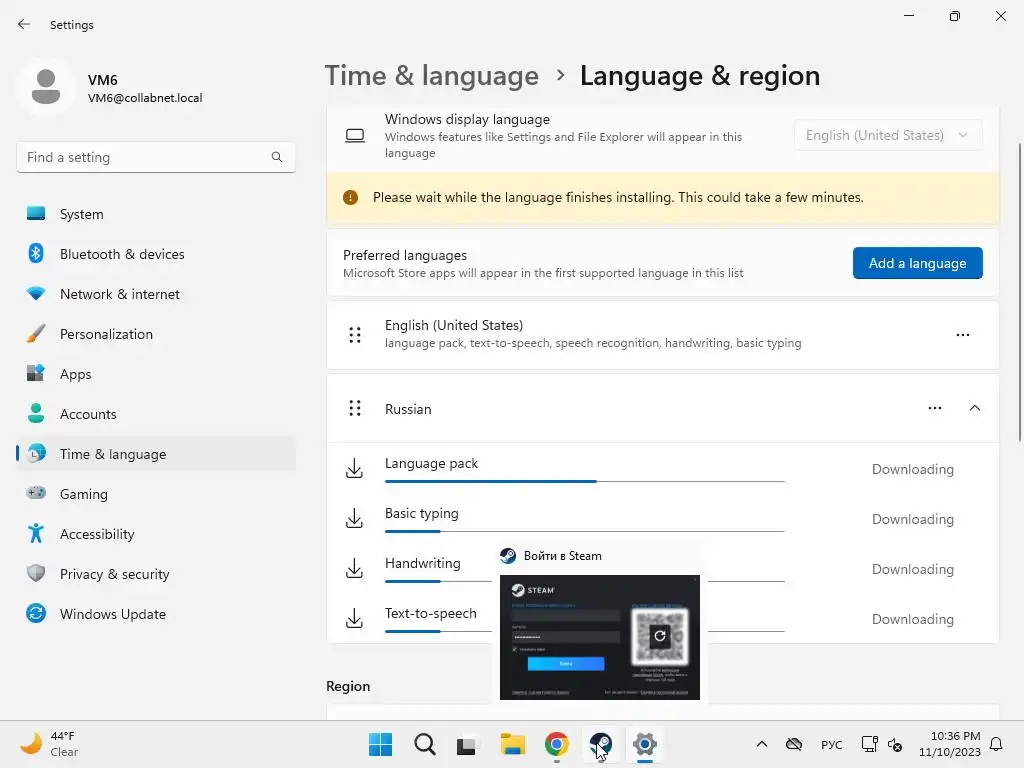Open Gaming settings

point(156,494)
